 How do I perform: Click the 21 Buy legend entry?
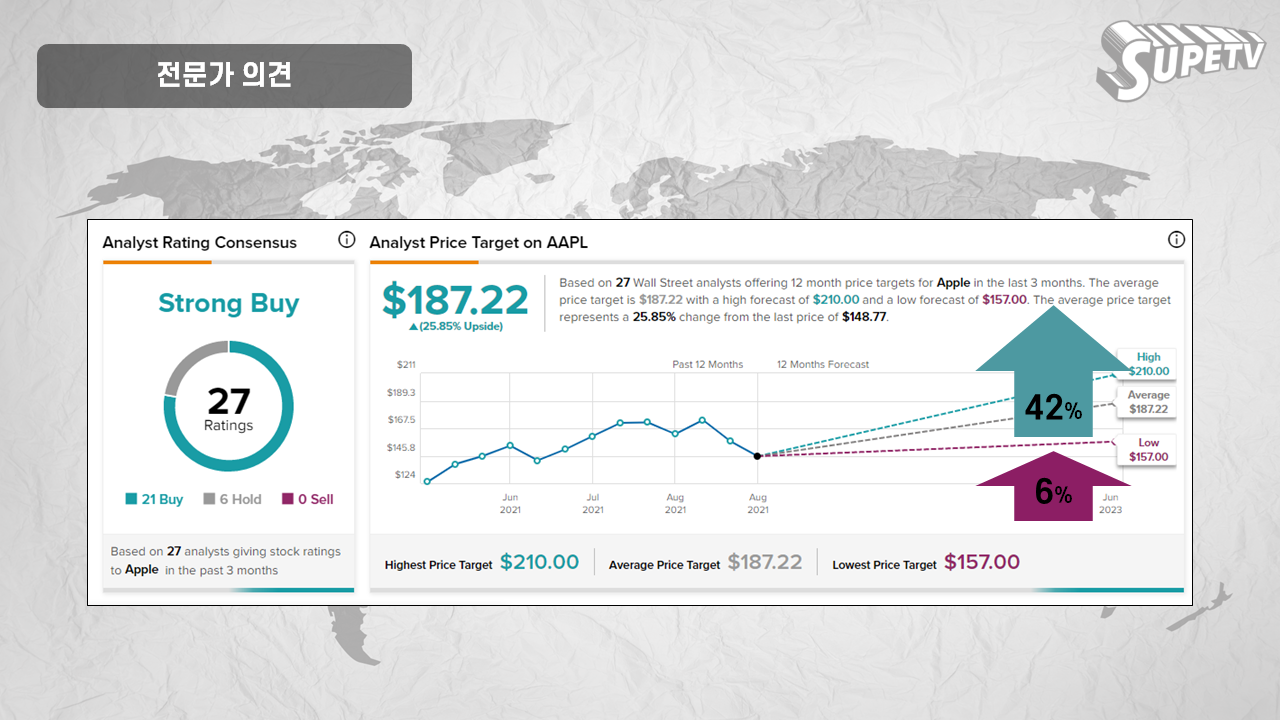tap(154, 499)
